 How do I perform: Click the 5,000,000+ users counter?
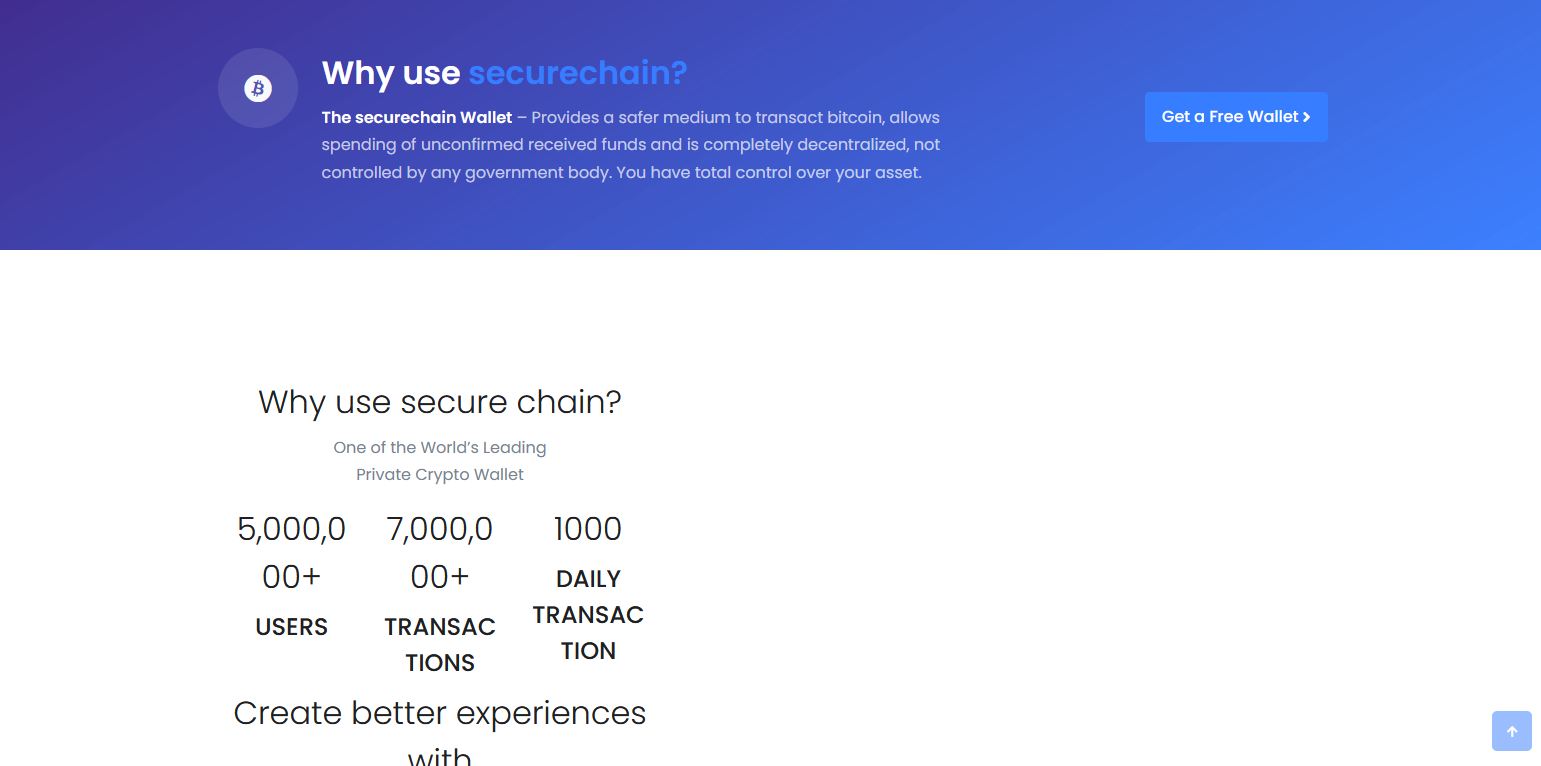[292, 553]
